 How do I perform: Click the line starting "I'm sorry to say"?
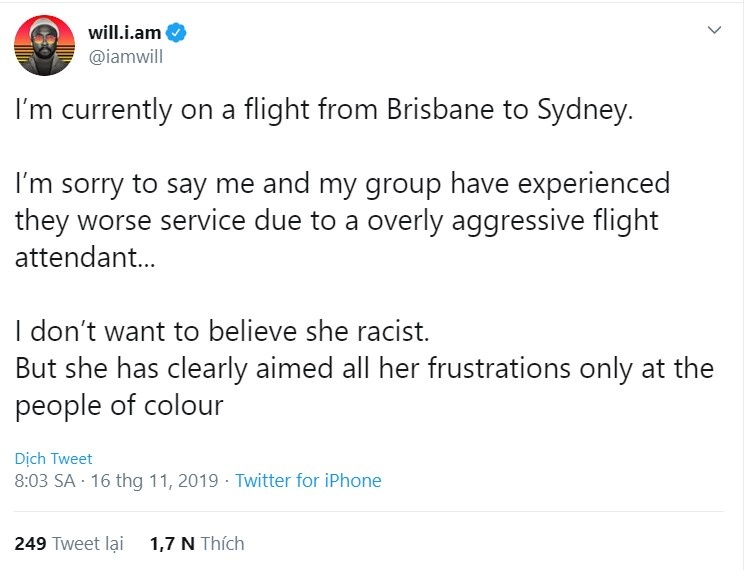pos(342,185)
